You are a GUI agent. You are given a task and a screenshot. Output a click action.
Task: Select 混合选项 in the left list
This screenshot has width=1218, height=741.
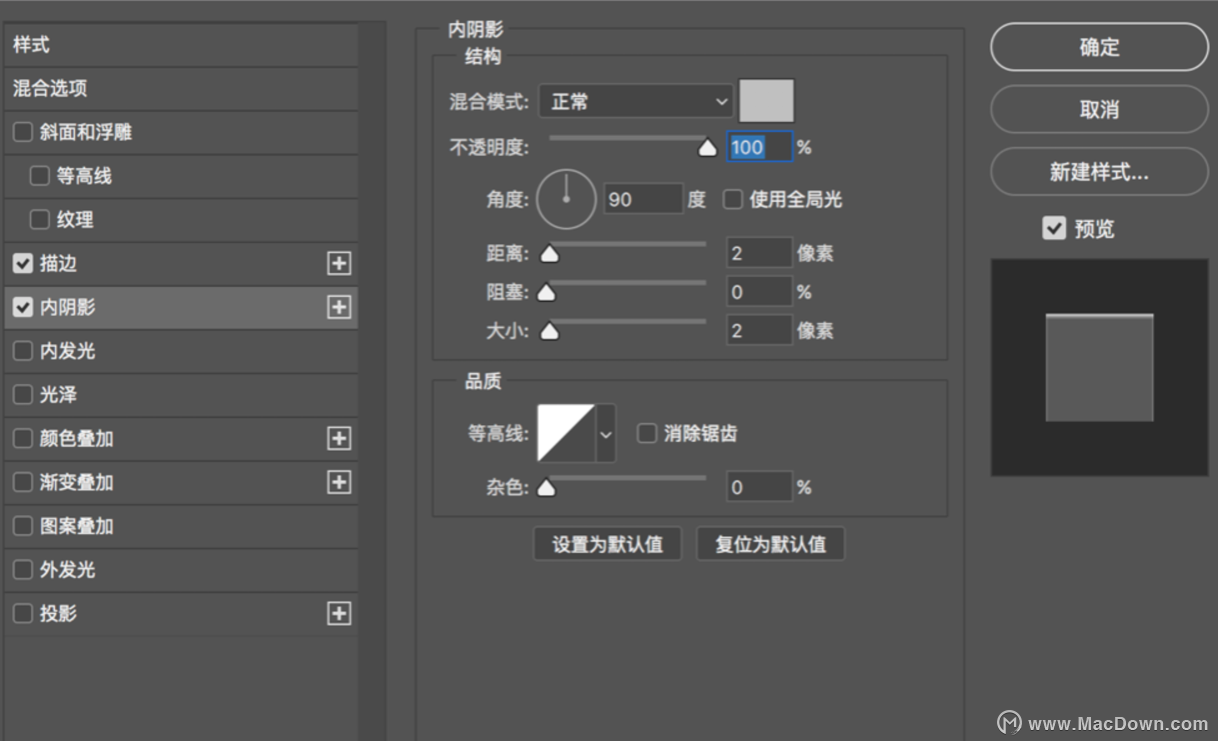tap(181, 88)
